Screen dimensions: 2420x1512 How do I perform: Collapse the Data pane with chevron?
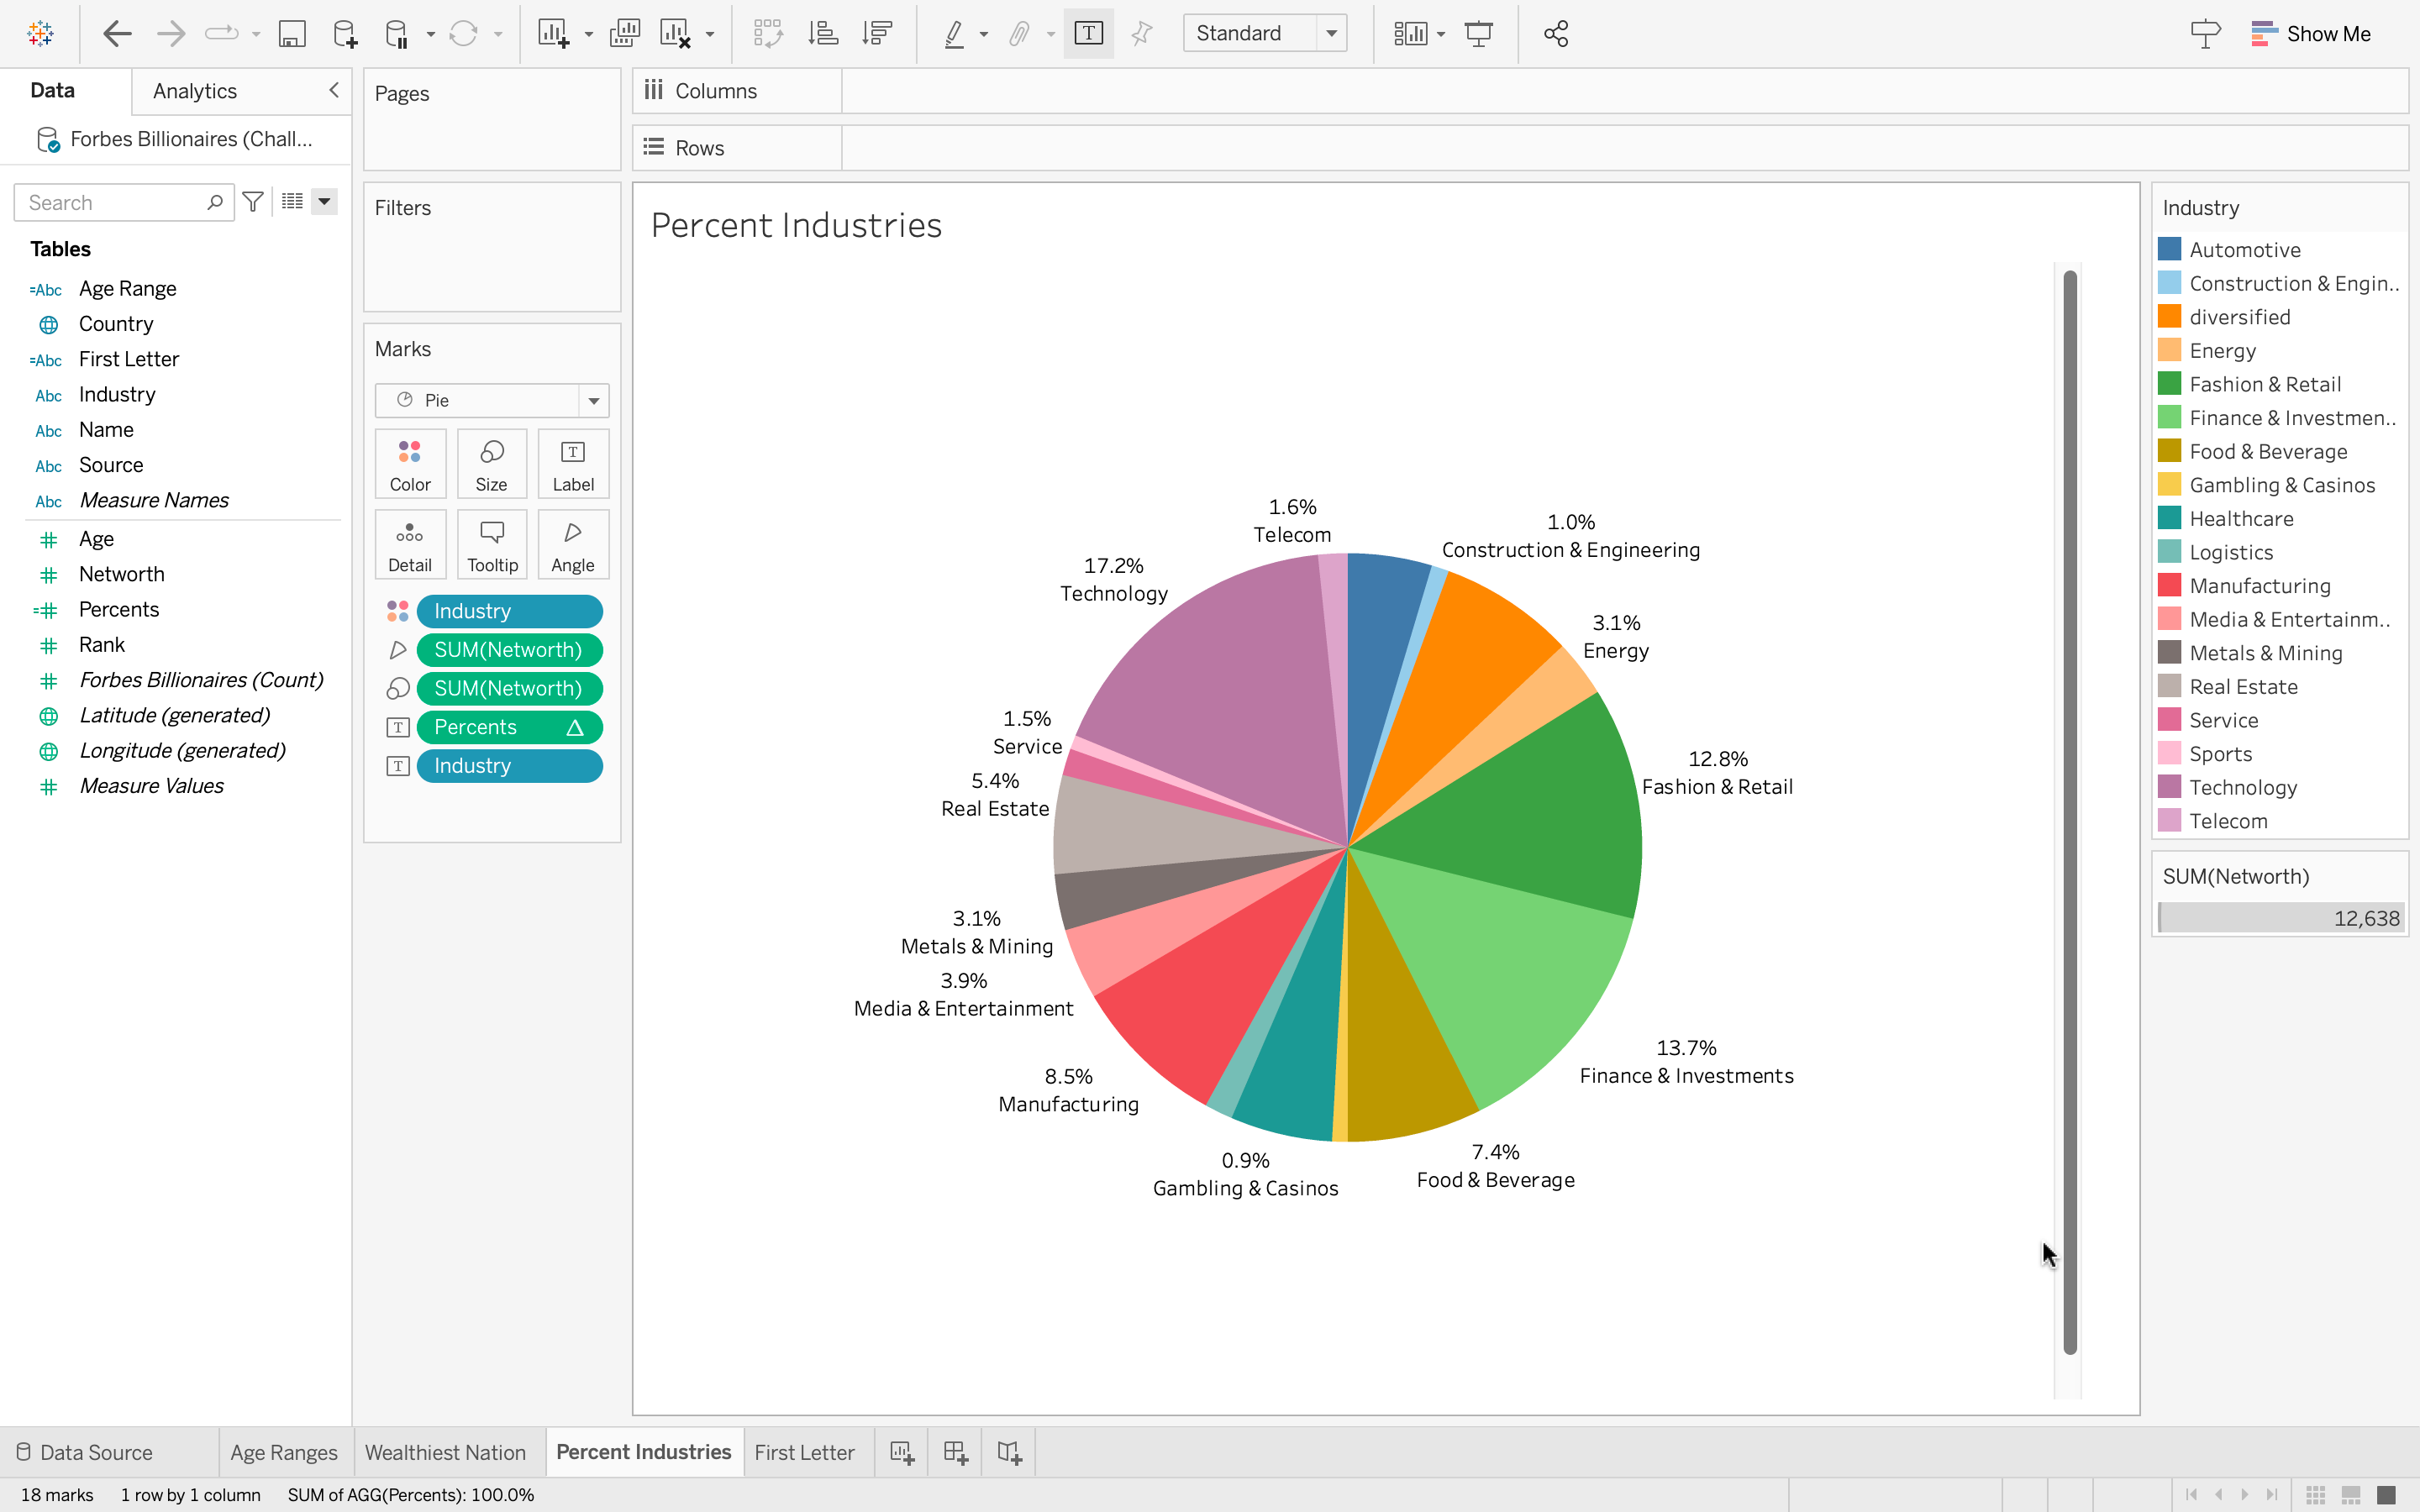(334, 90)
